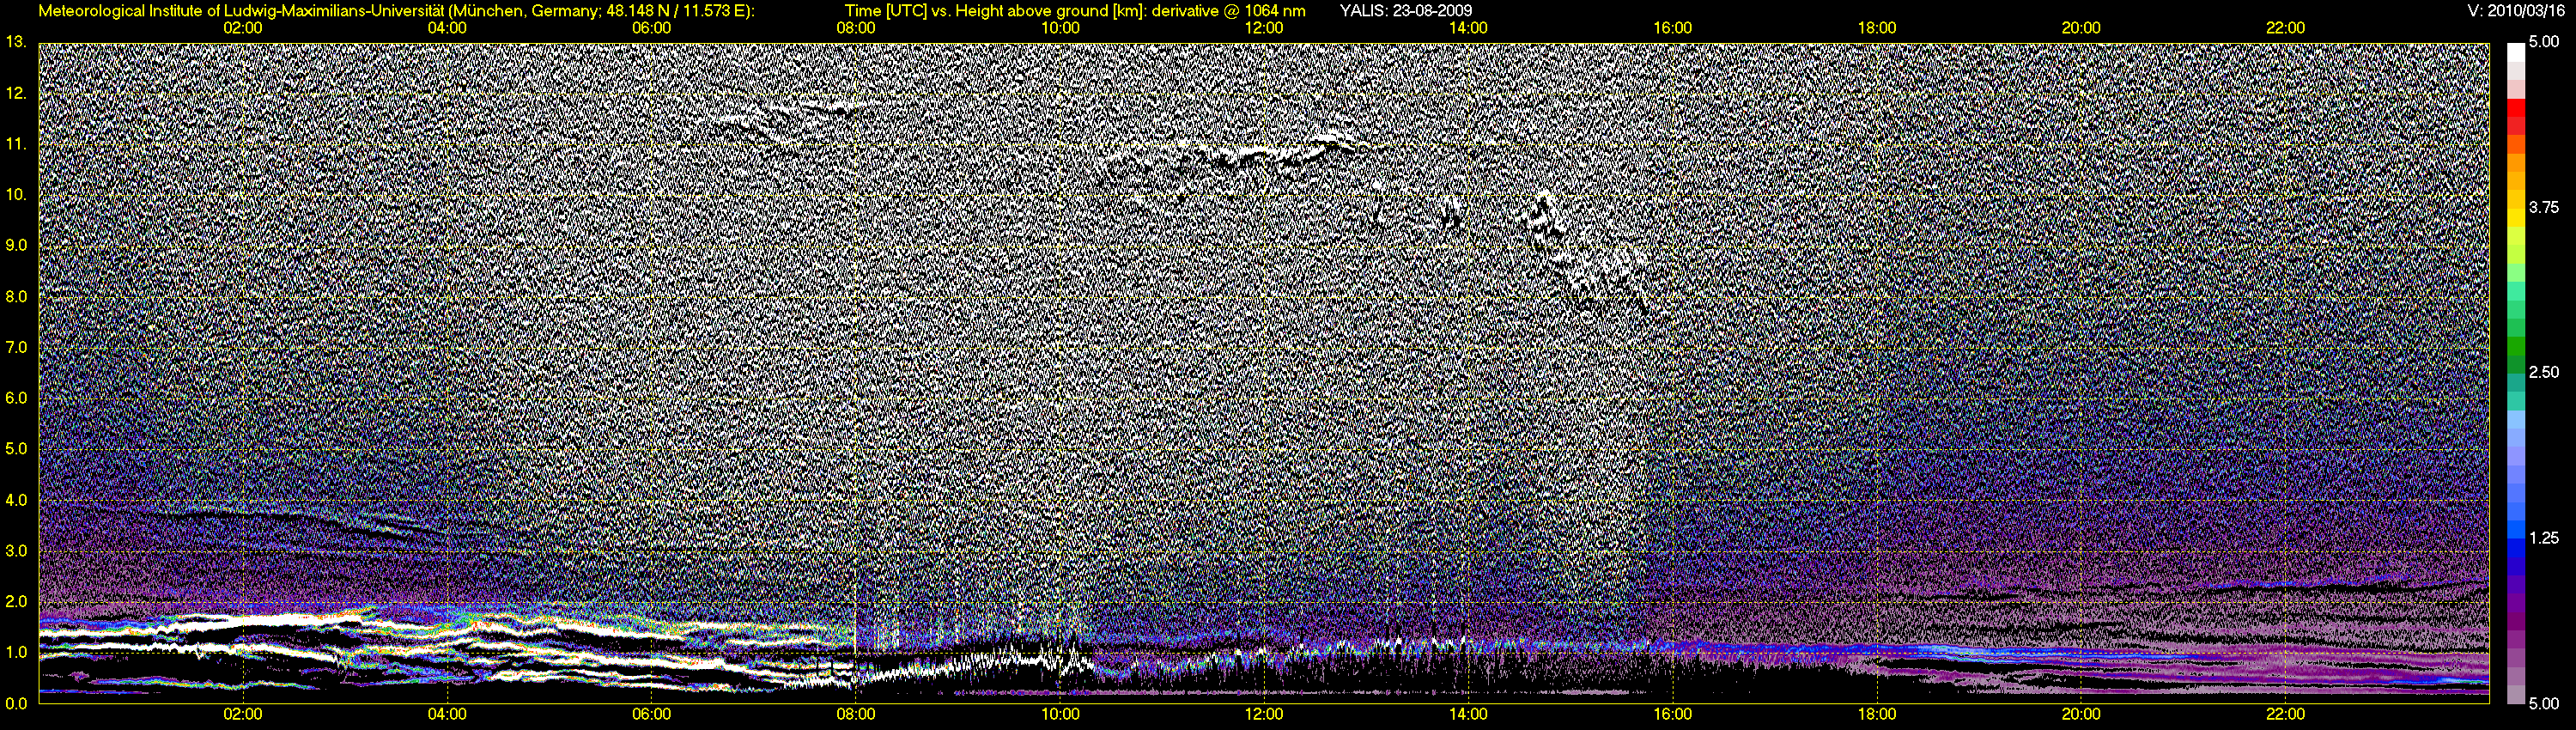
Task: Select the 'Time [UTC] vs. Height above ground' caption
Action: [1075, 11]
